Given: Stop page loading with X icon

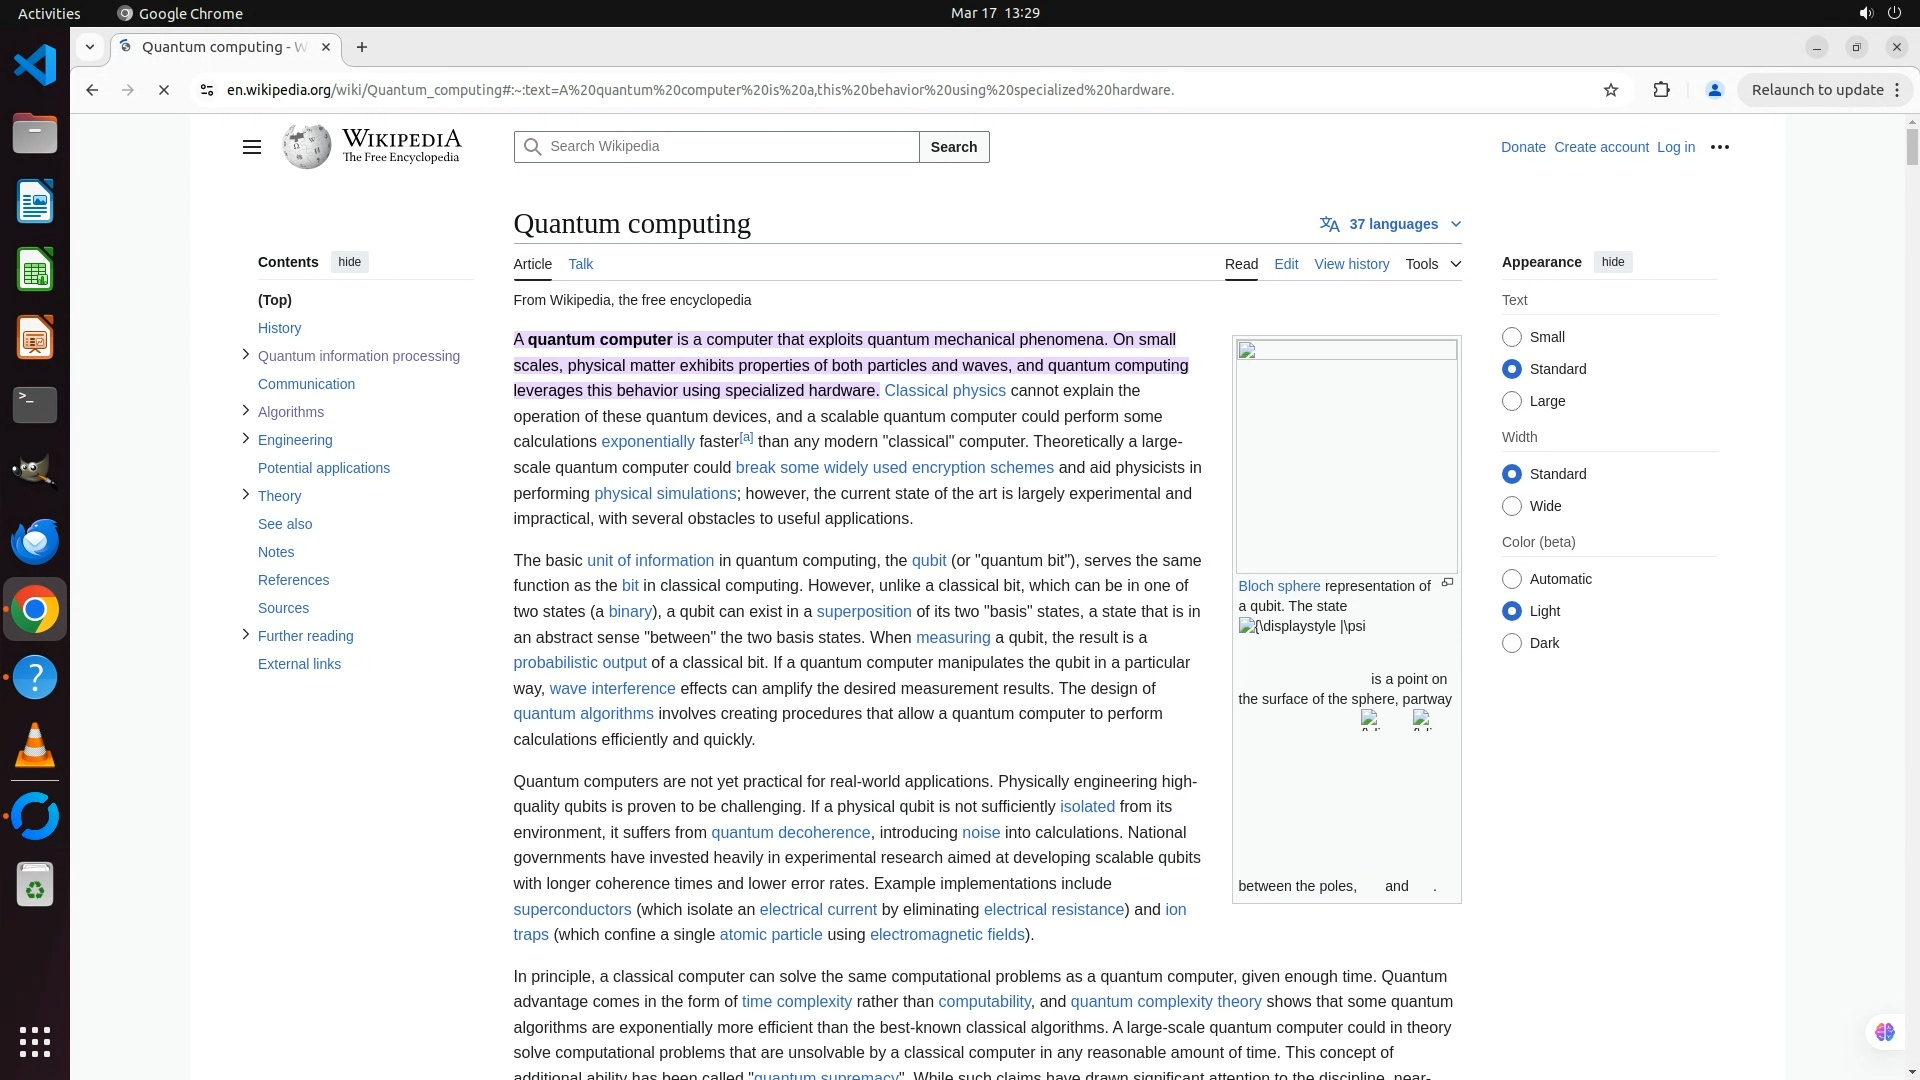Looking at the screenshot, I should coord(164,90).
